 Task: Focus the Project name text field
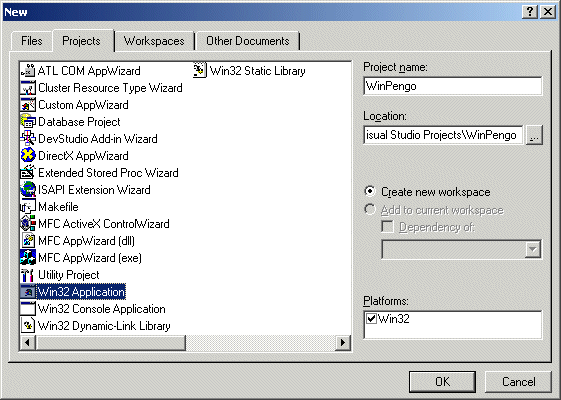pos(453,86)
